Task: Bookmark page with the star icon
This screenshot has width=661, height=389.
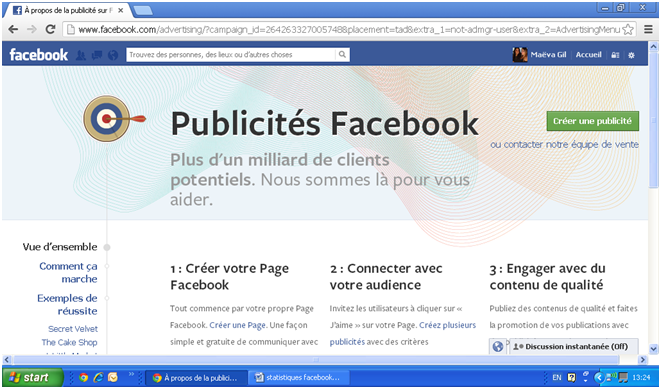Action: click(x=628, y=30)
